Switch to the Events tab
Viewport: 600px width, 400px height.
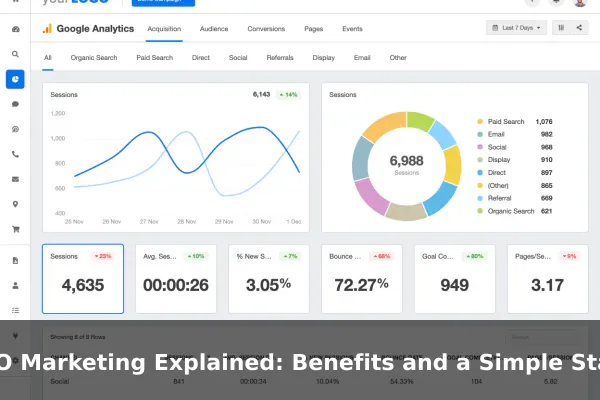pos(352,29)
